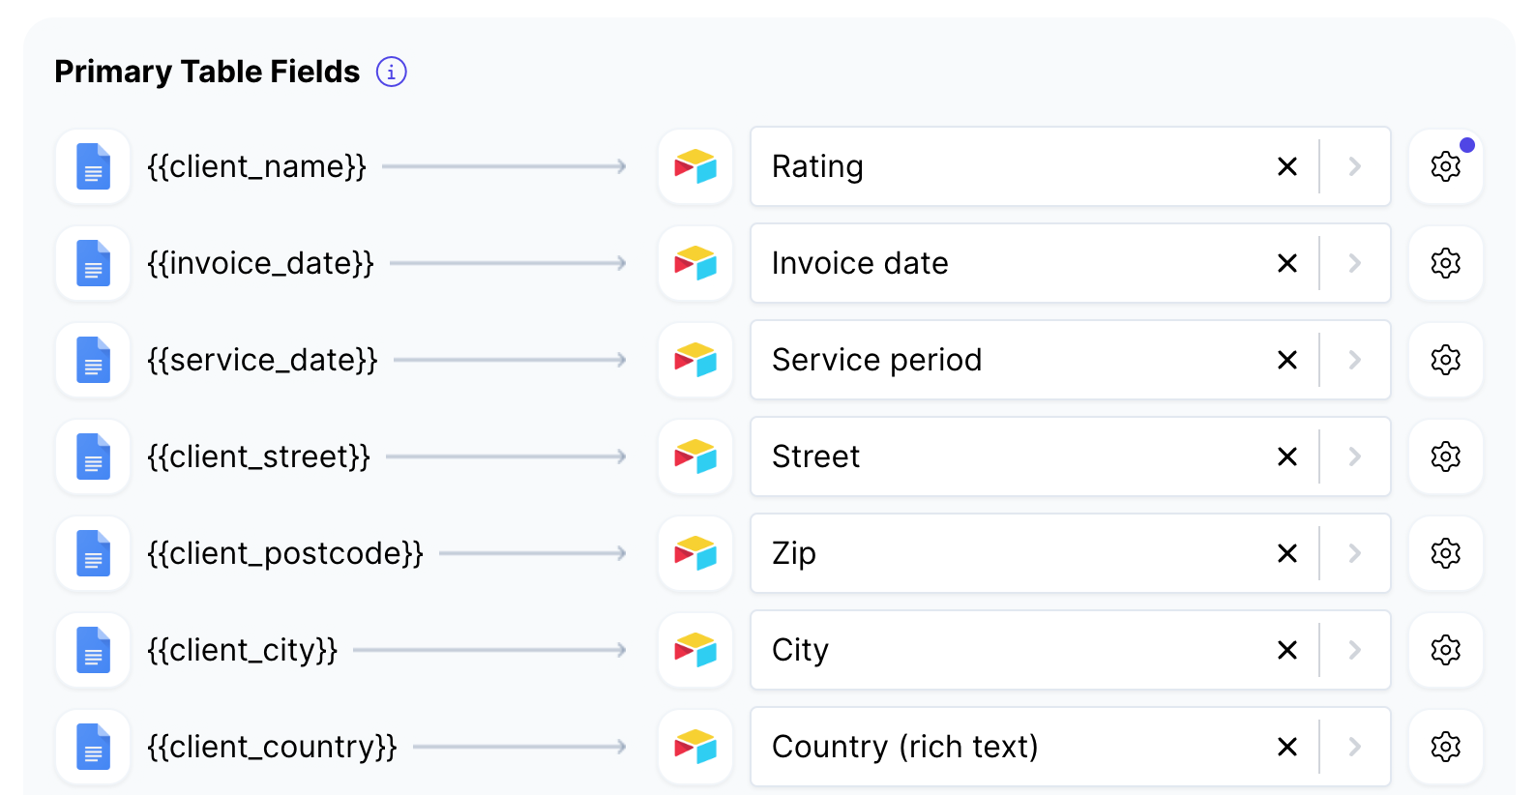The height and width of the screenshot is (795, 1536).
Task: Click the info icon next to Primary Table Fields
Action: click(392, 71)
